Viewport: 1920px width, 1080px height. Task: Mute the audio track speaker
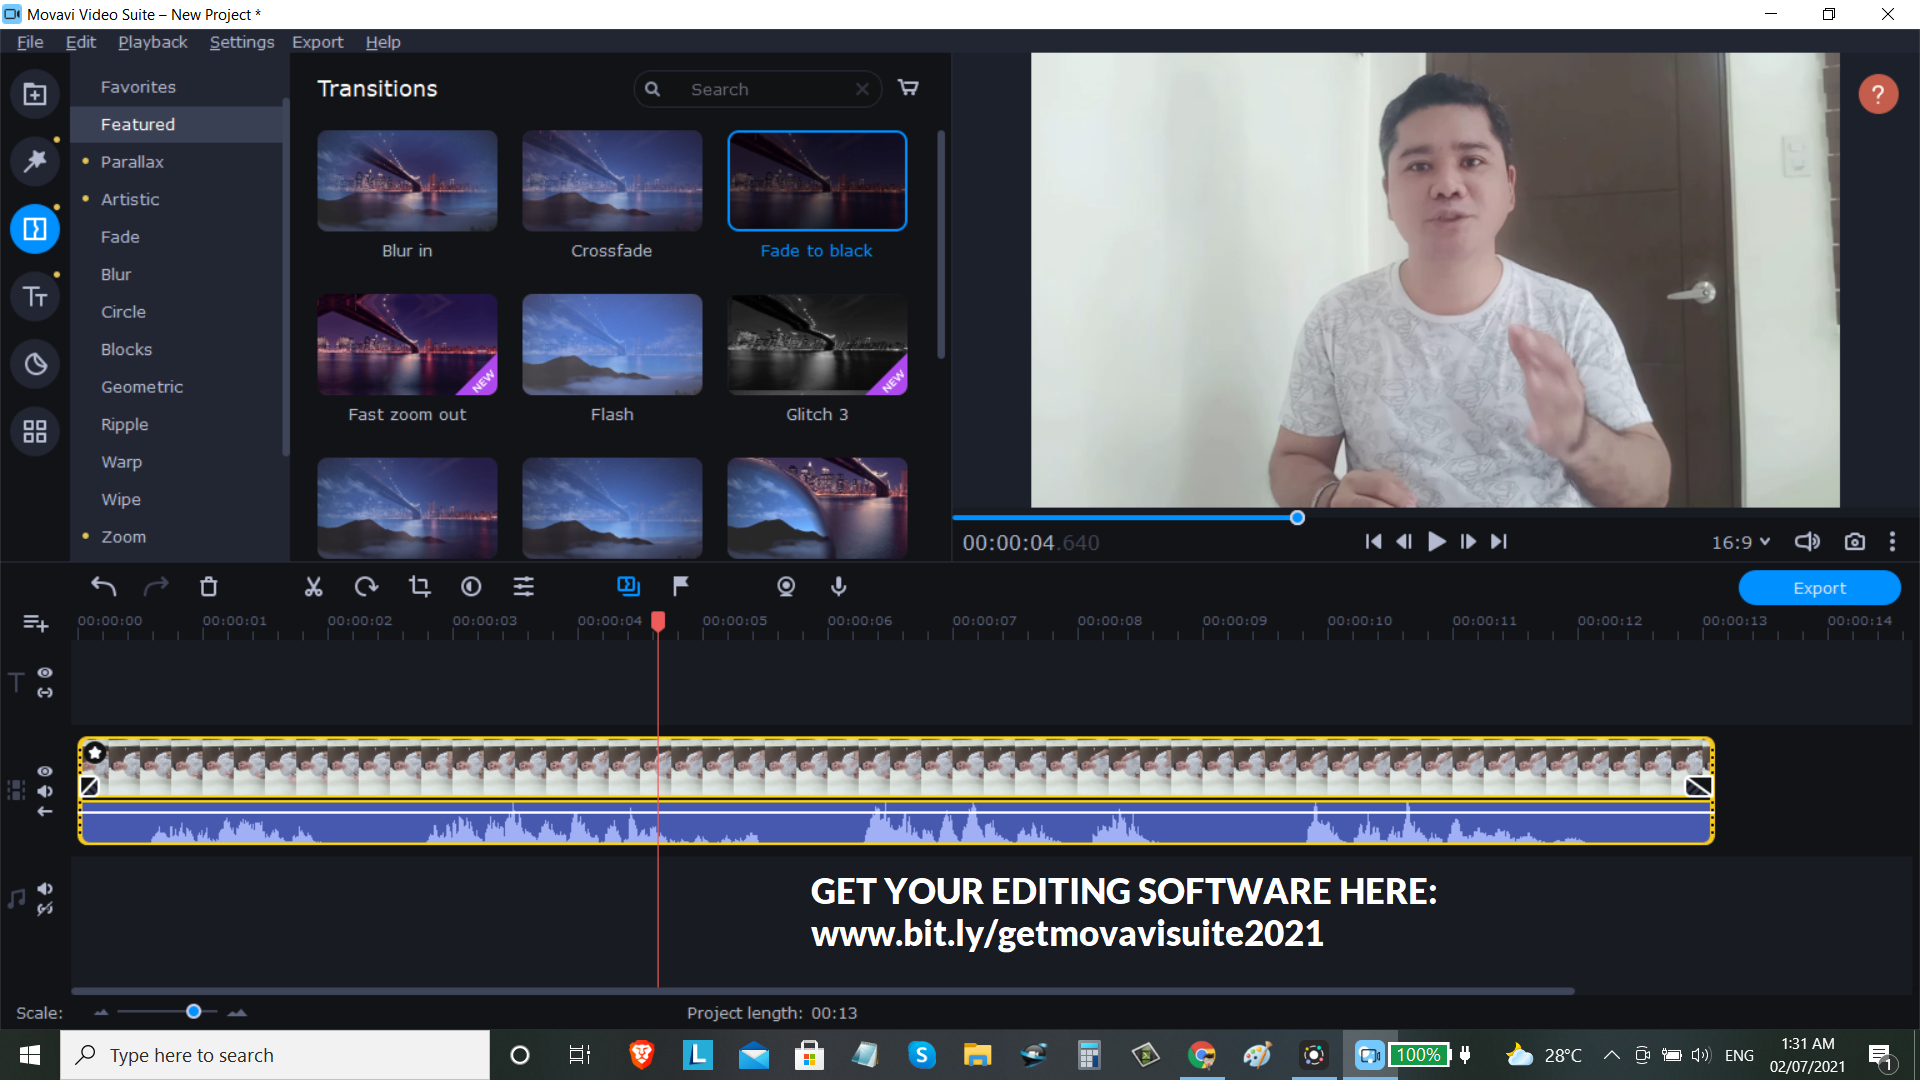click(x=45, y=889)
